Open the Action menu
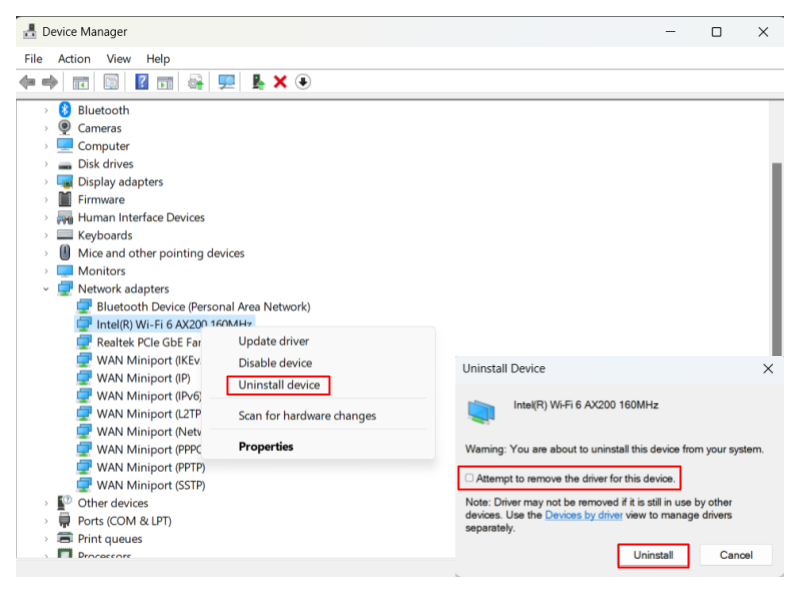 pos(74,59)
